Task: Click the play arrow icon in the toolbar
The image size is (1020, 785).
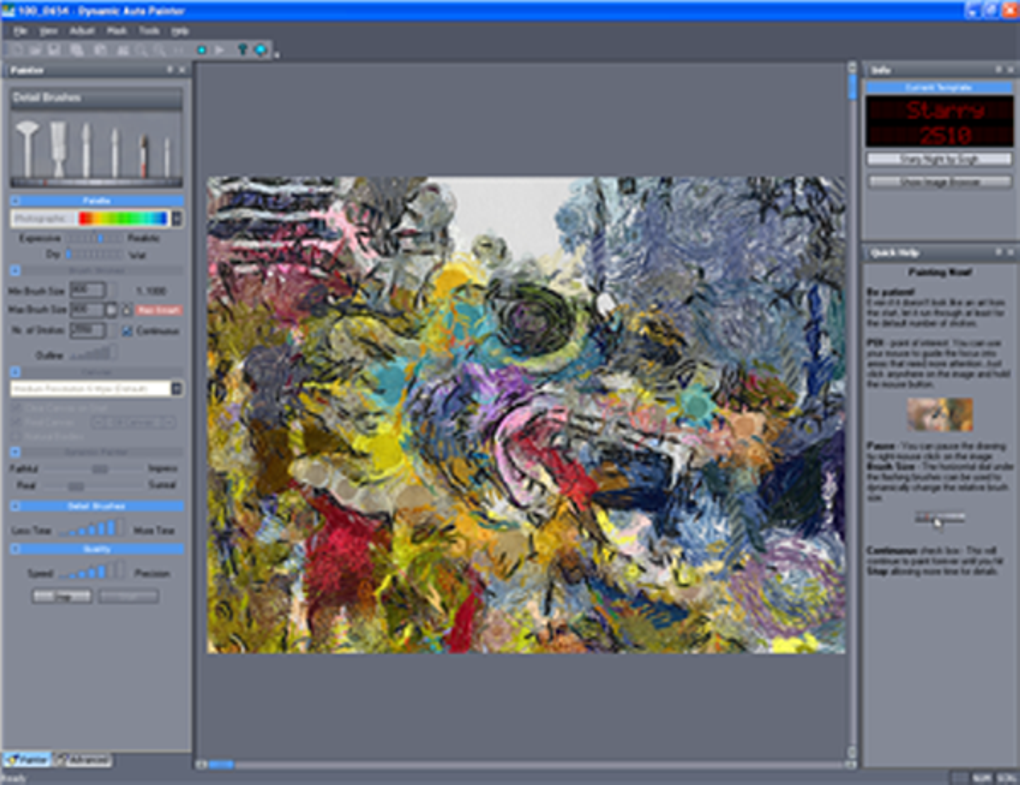Action: (x=219, y=49)
